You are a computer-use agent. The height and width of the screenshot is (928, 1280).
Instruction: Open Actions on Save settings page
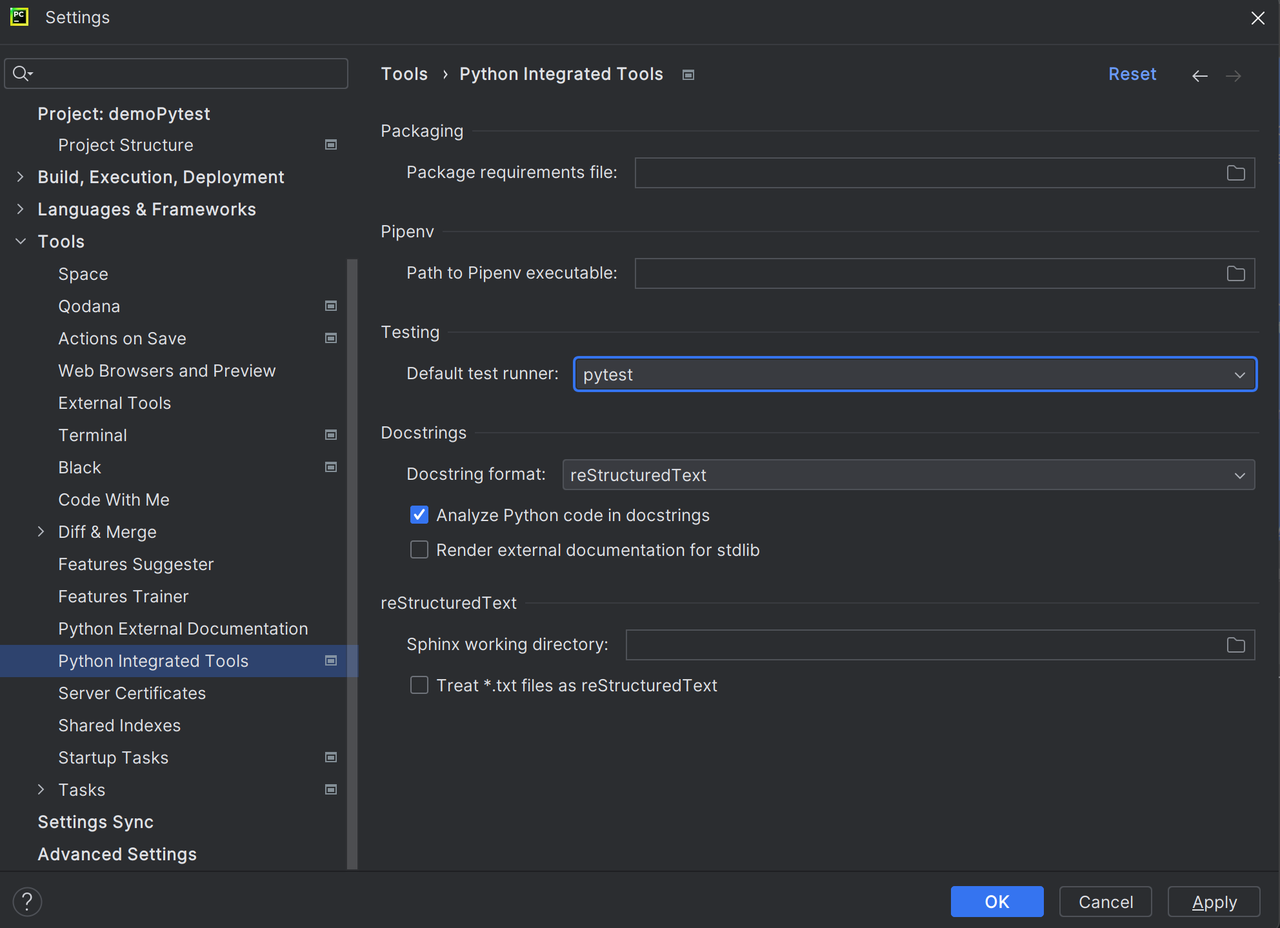tap(122, 338)
